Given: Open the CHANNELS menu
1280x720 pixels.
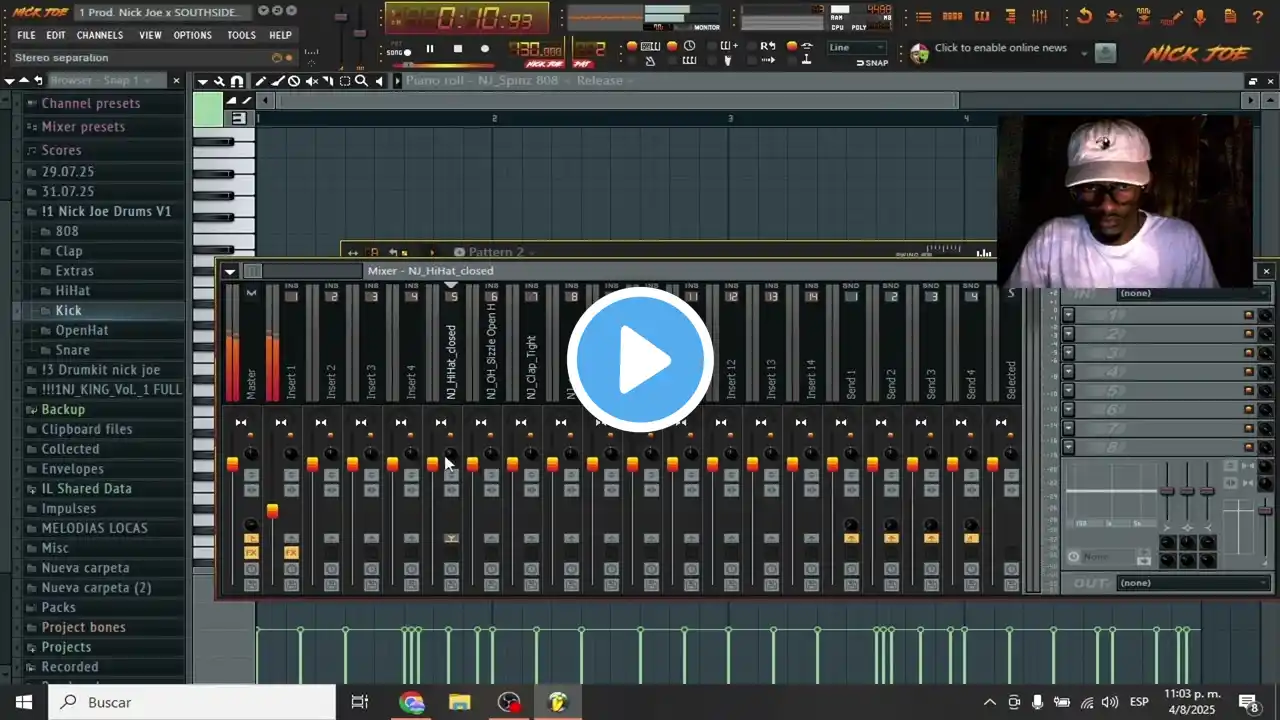Looking at the screenshot, I should pyautogui.click(x=100, y=35).
